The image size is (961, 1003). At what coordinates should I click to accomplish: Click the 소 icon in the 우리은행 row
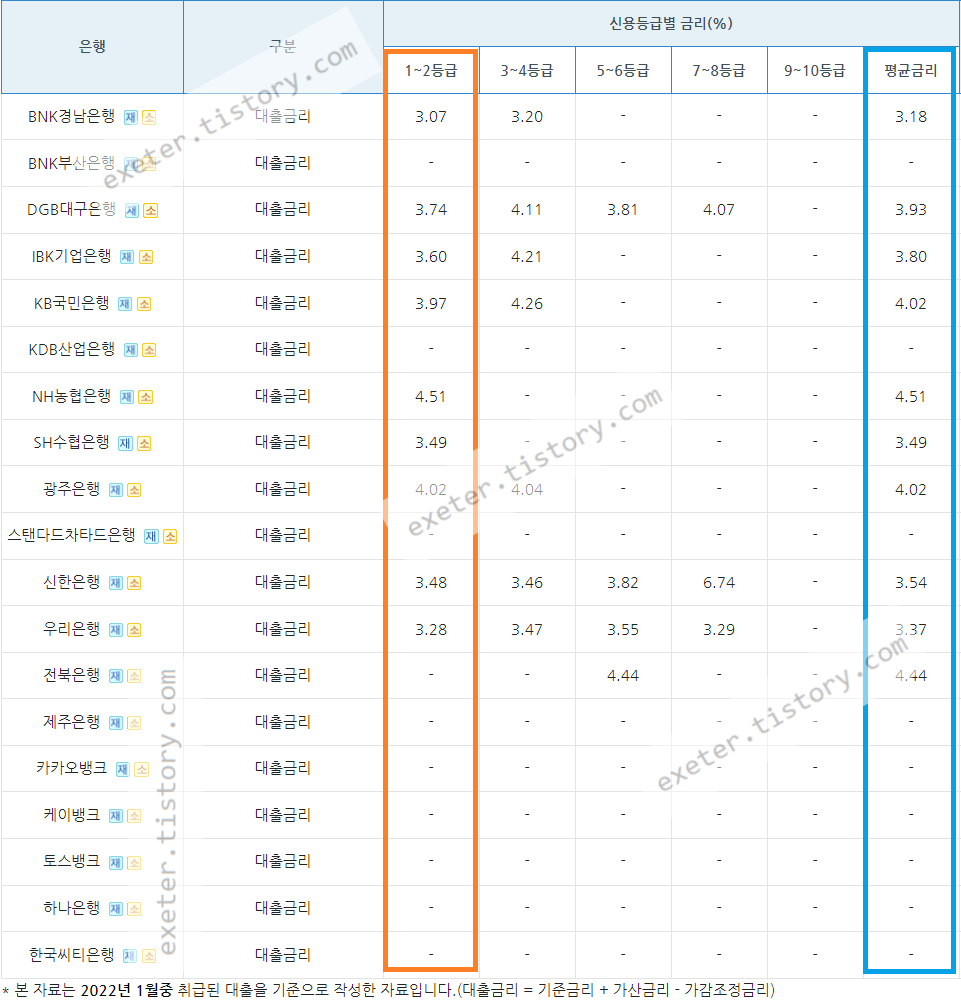point(134,630)
